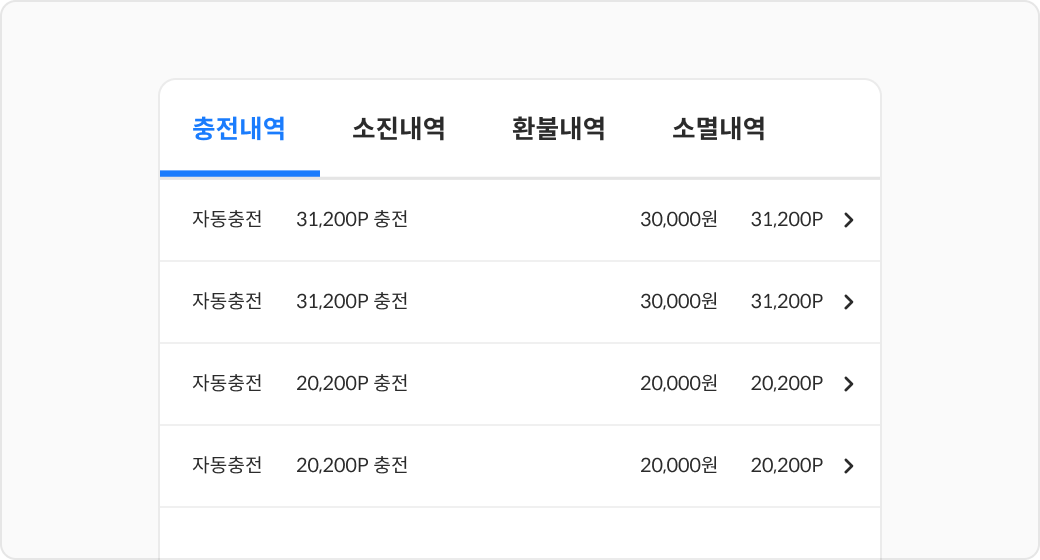This screenshot has width=1040, height=560.
Task: Click the chevron on the last 20,200P row
Action: tap(849, 466)
